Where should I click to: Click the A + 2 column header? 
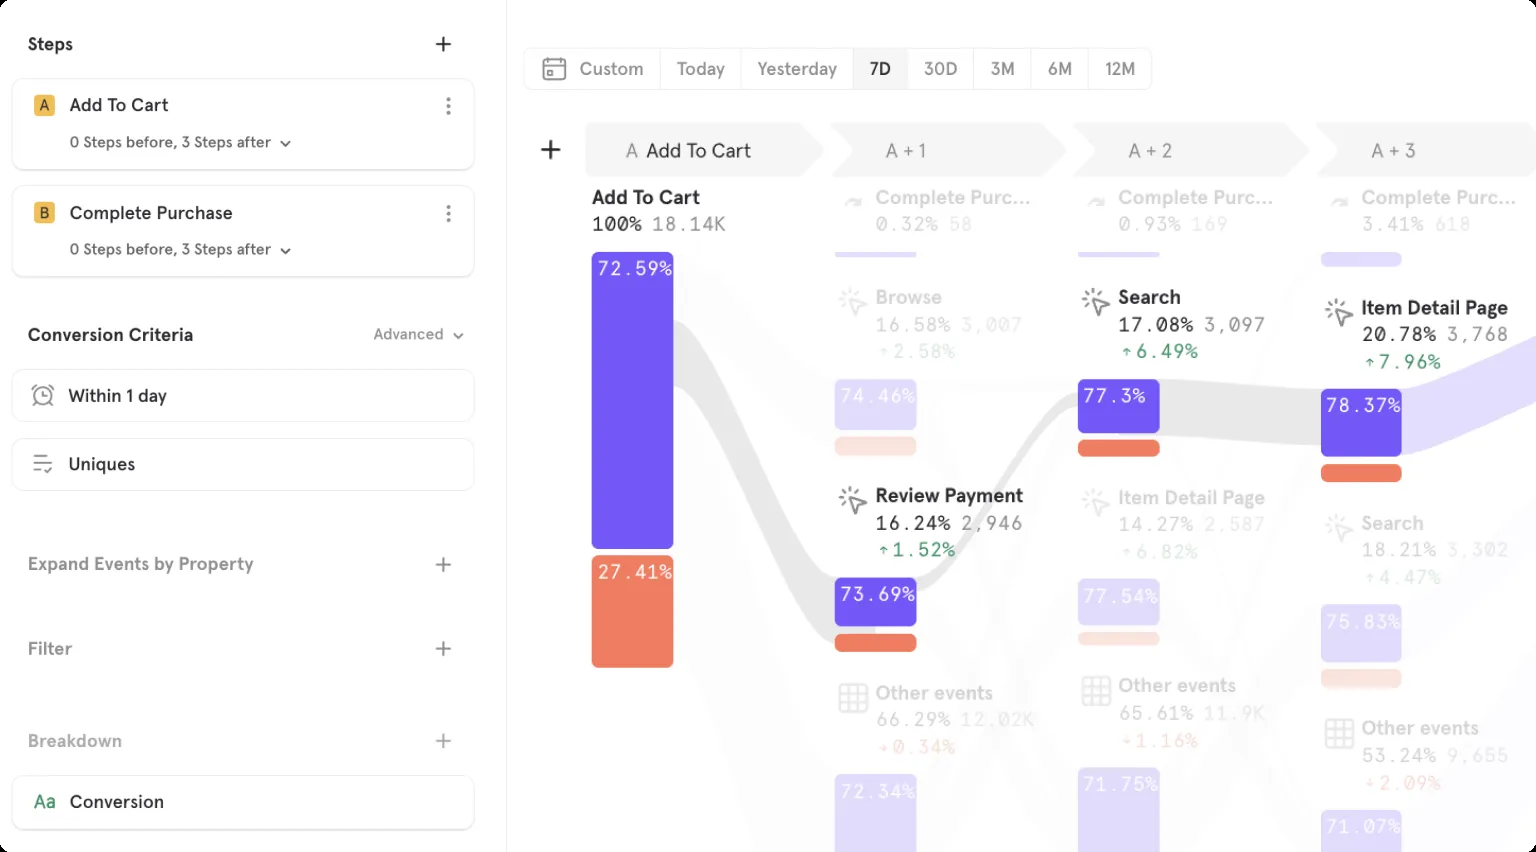(x=1189, y=151)
